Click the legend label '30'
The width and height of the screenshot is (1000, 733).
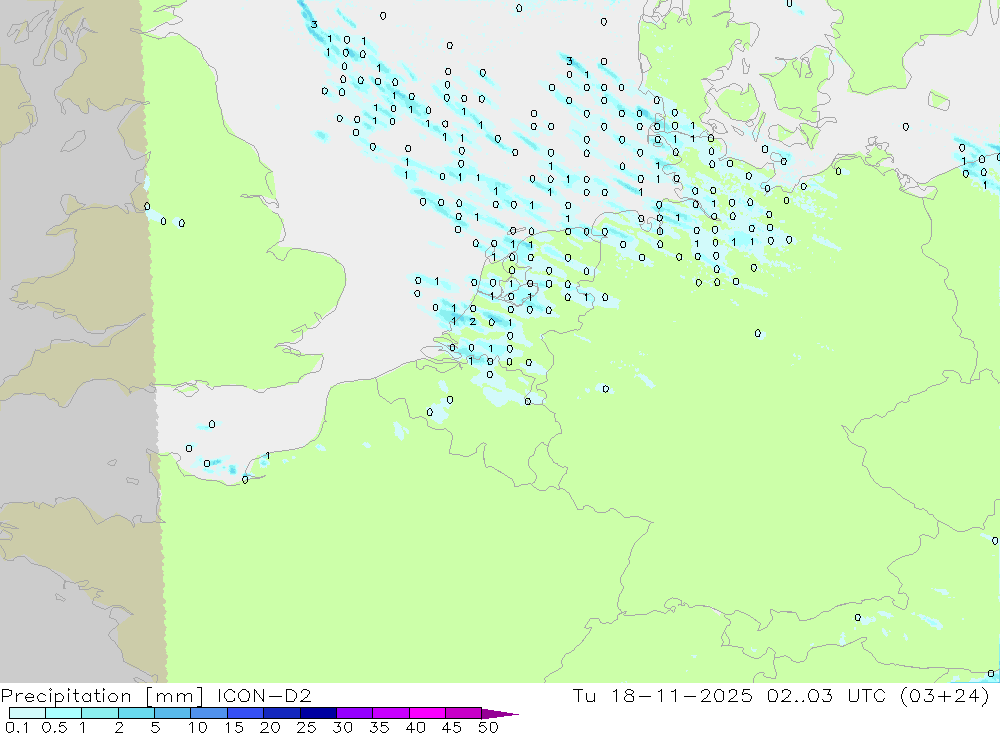coord(342,727)
